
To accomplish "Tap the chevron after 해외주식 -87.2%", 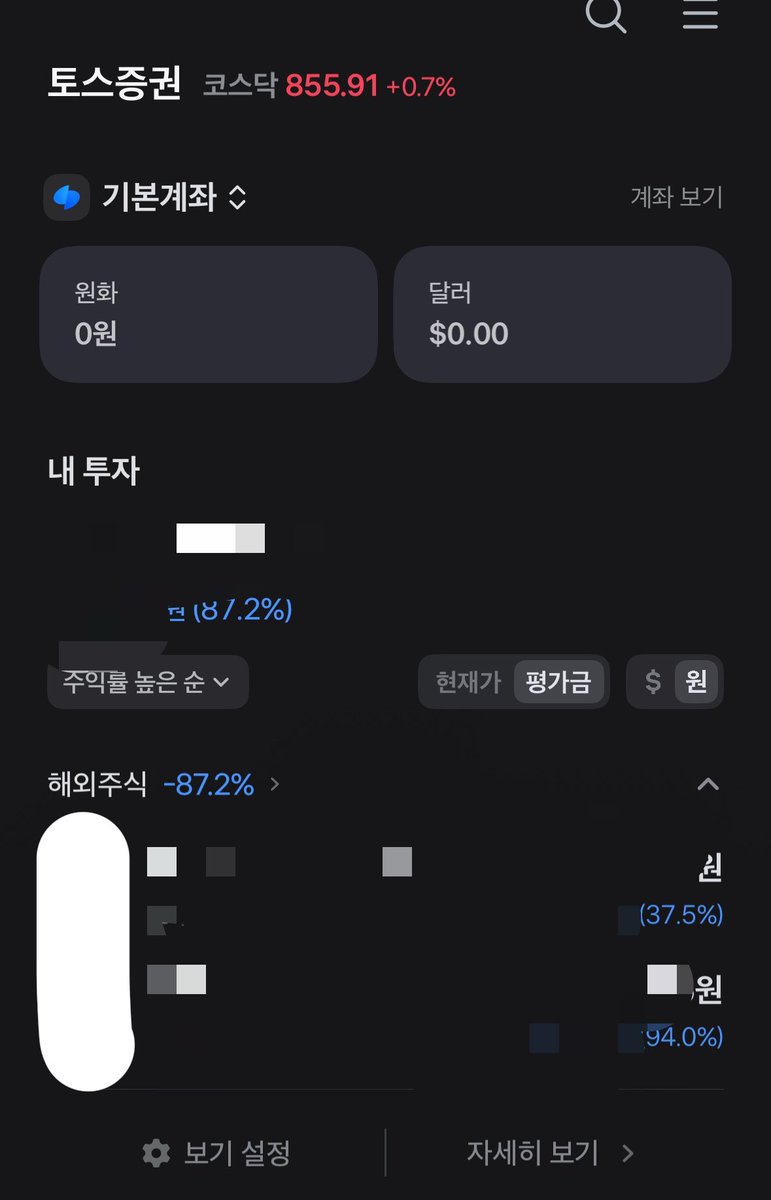I will coord(275,785).
